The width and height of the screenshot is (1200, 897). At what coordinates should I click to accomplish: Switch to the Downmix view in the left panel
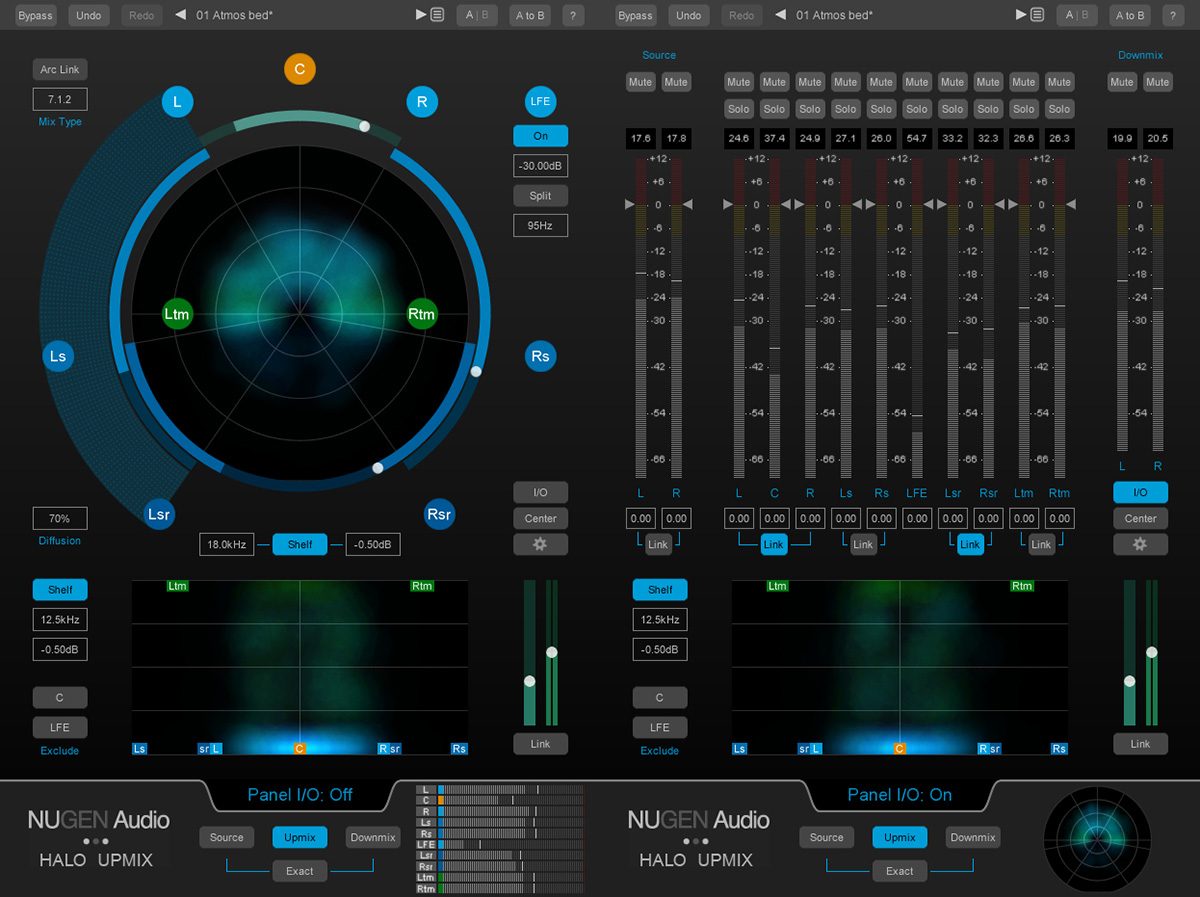point(373,838)
